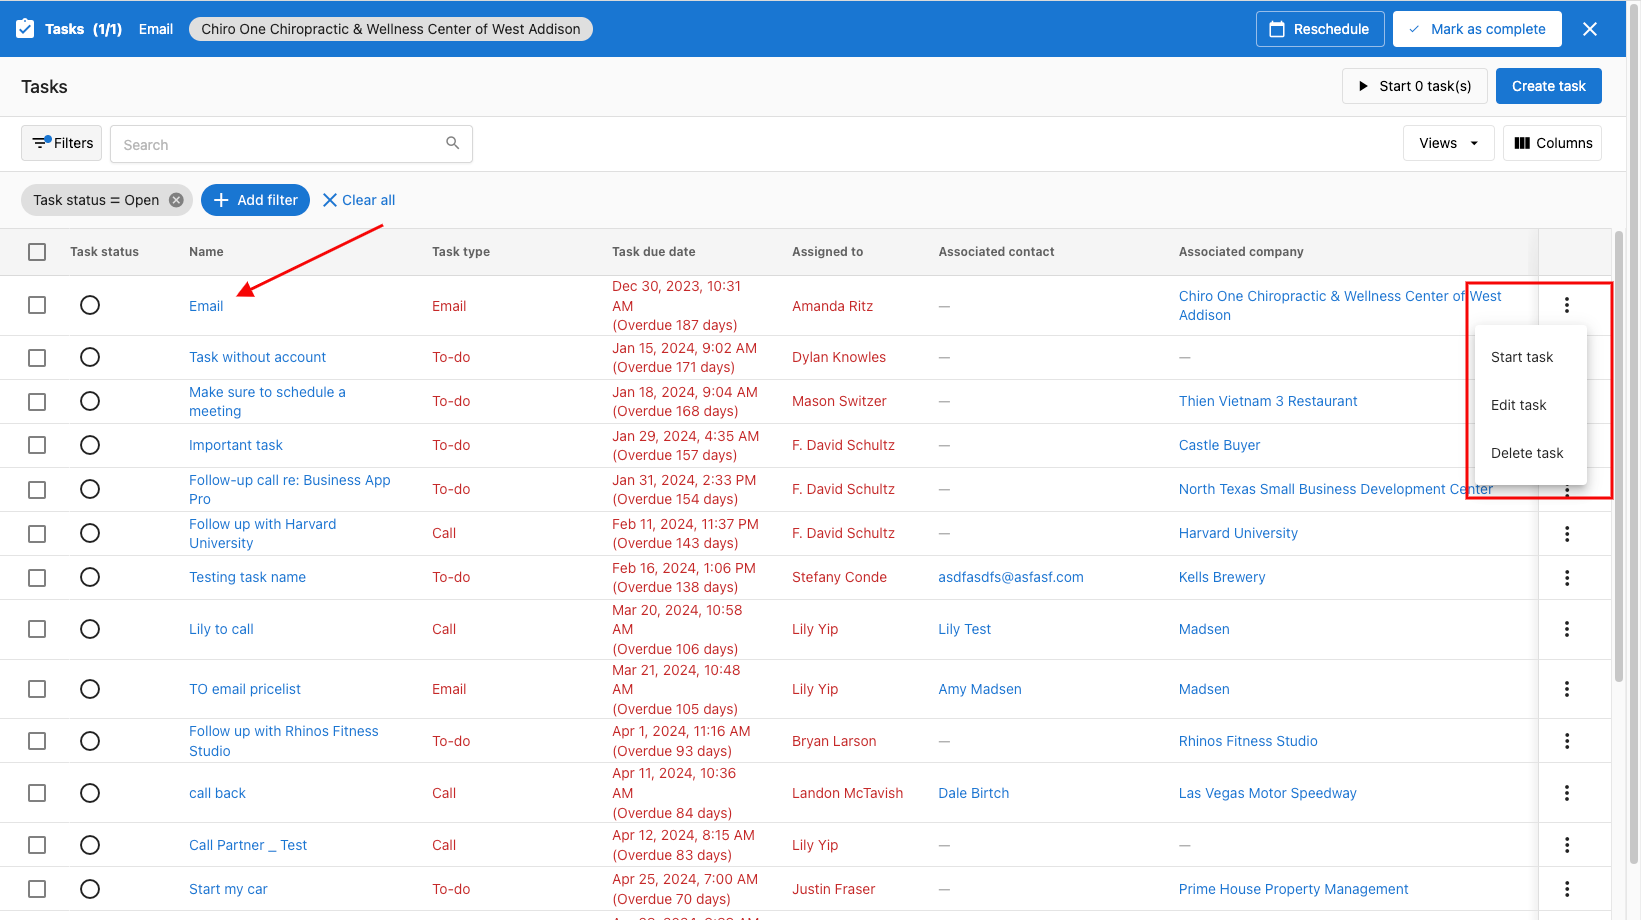Check the box for Start my car
This screenshot has height=920, width=1641.
point(37,889)
